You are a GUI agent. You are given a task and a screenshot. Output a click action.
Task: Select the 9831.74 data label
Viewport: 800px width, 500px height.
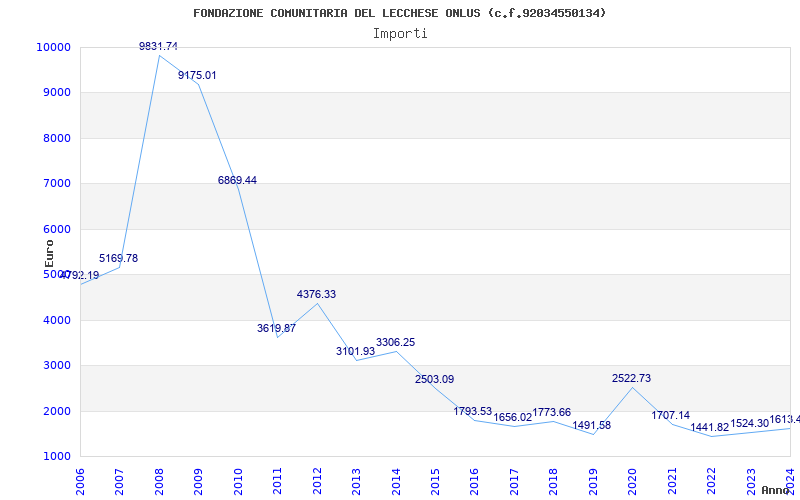tap(158, 46)
